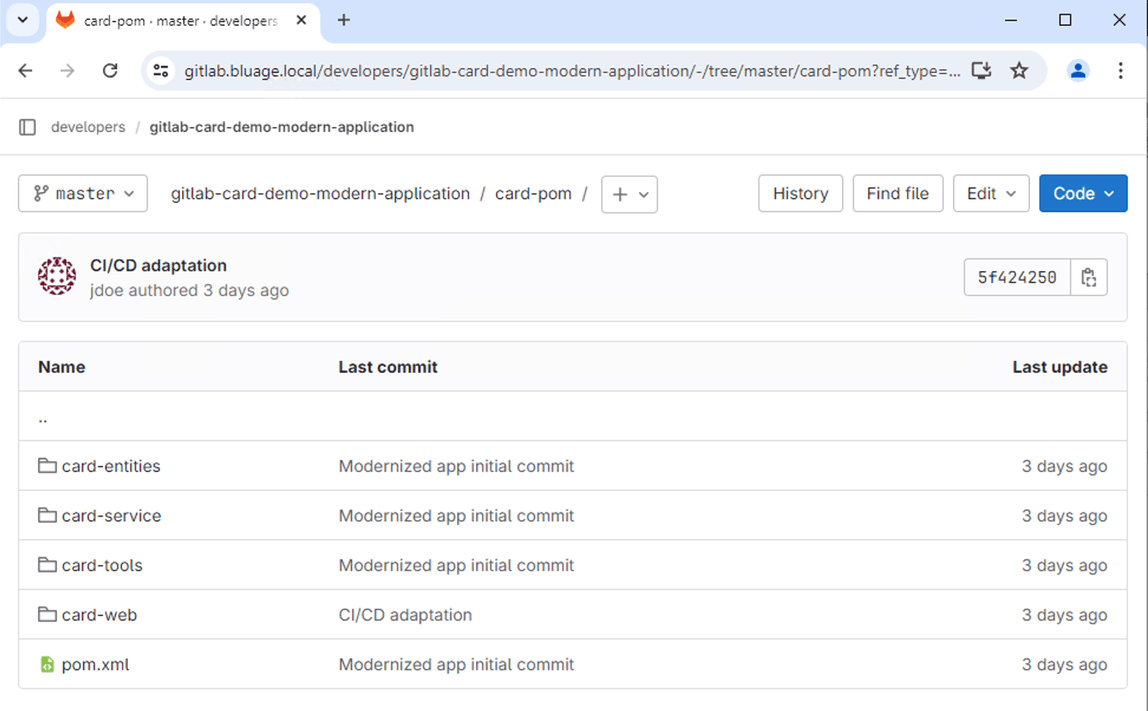This screenshot has width=1148, height=711.
Task: Open the GitLab sidebar toggle icon
Action: pos(27,127)
